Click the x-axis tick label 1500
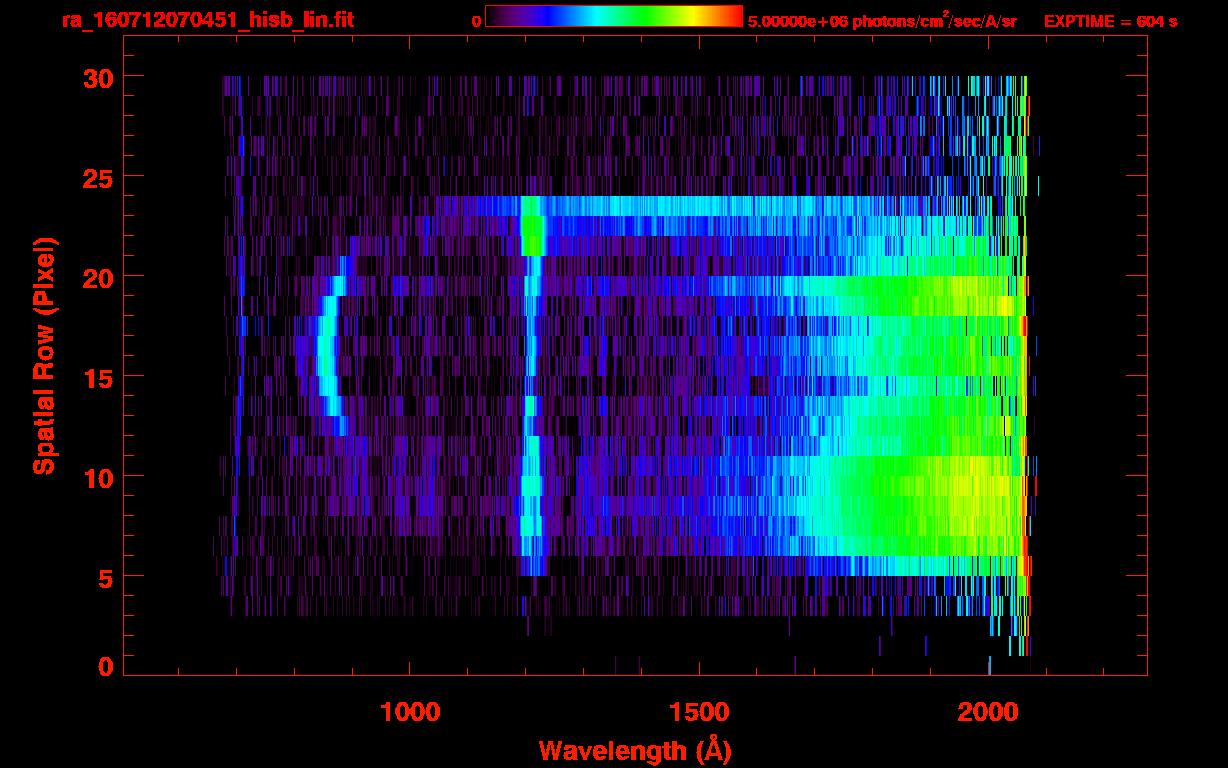 coord(699,711)
